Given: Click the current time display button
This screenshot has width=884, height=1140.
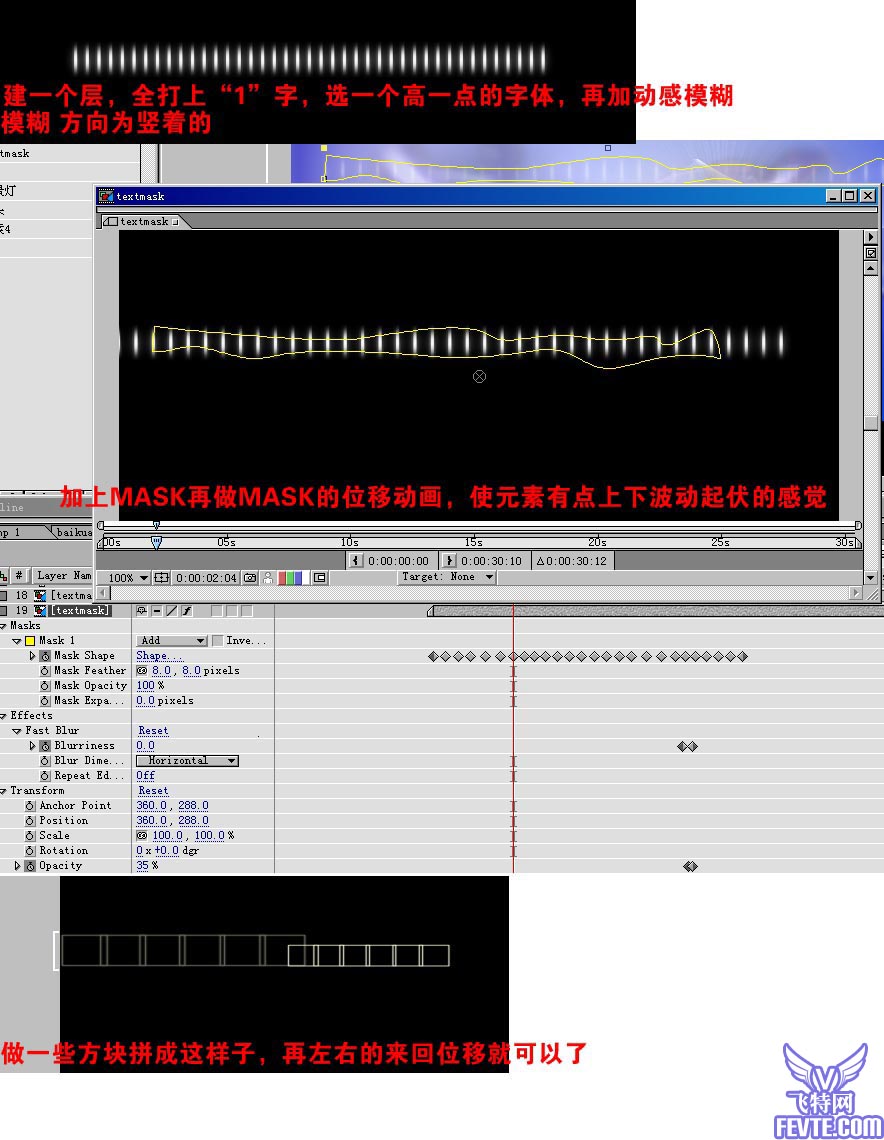Looking at the screenshot, I should click(205, 578).
